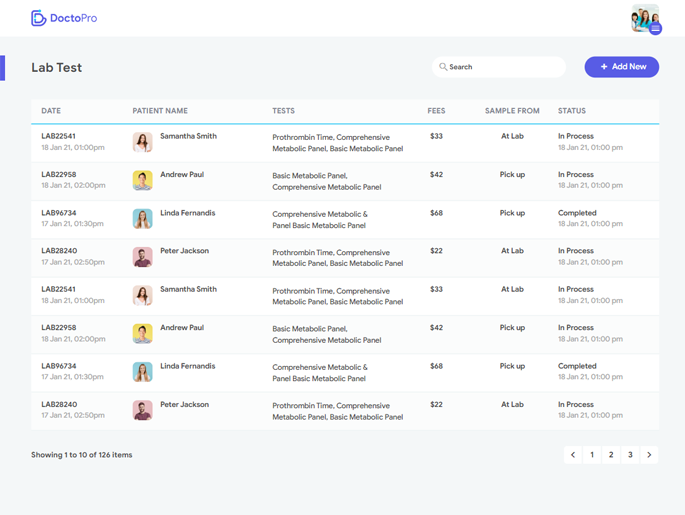The image size is (685, 515).
Task: Click 'Comprehensive Metabolic &' tests in third row
Action: click(x=320, y=214)
